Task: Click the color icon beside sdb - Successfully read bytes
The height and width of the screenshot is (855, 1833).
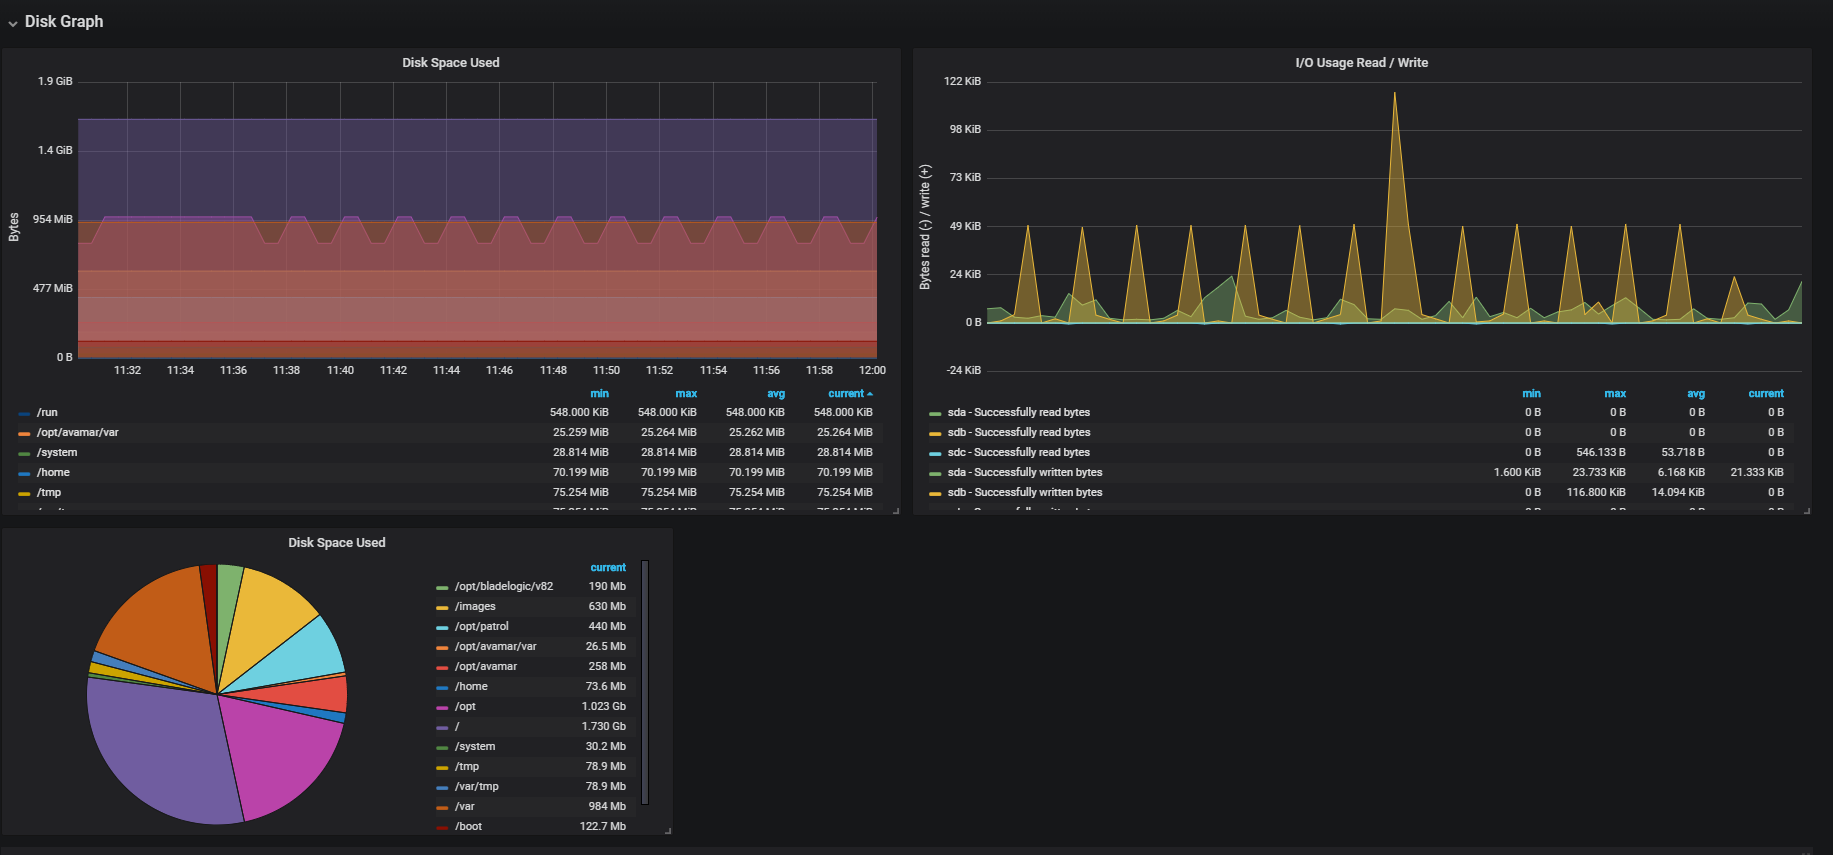Action: point(935,433)
